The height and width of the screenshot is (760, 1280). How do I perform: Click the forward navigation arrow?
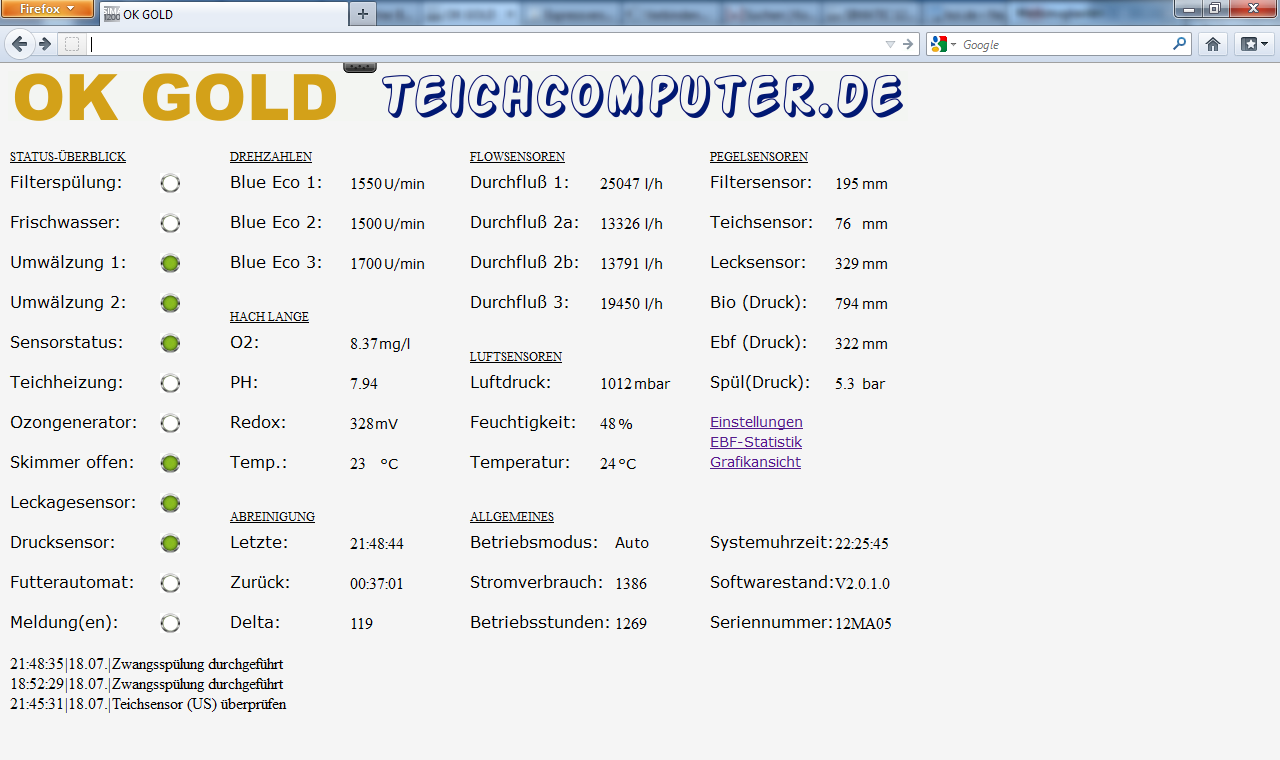(x=45, y=44)
